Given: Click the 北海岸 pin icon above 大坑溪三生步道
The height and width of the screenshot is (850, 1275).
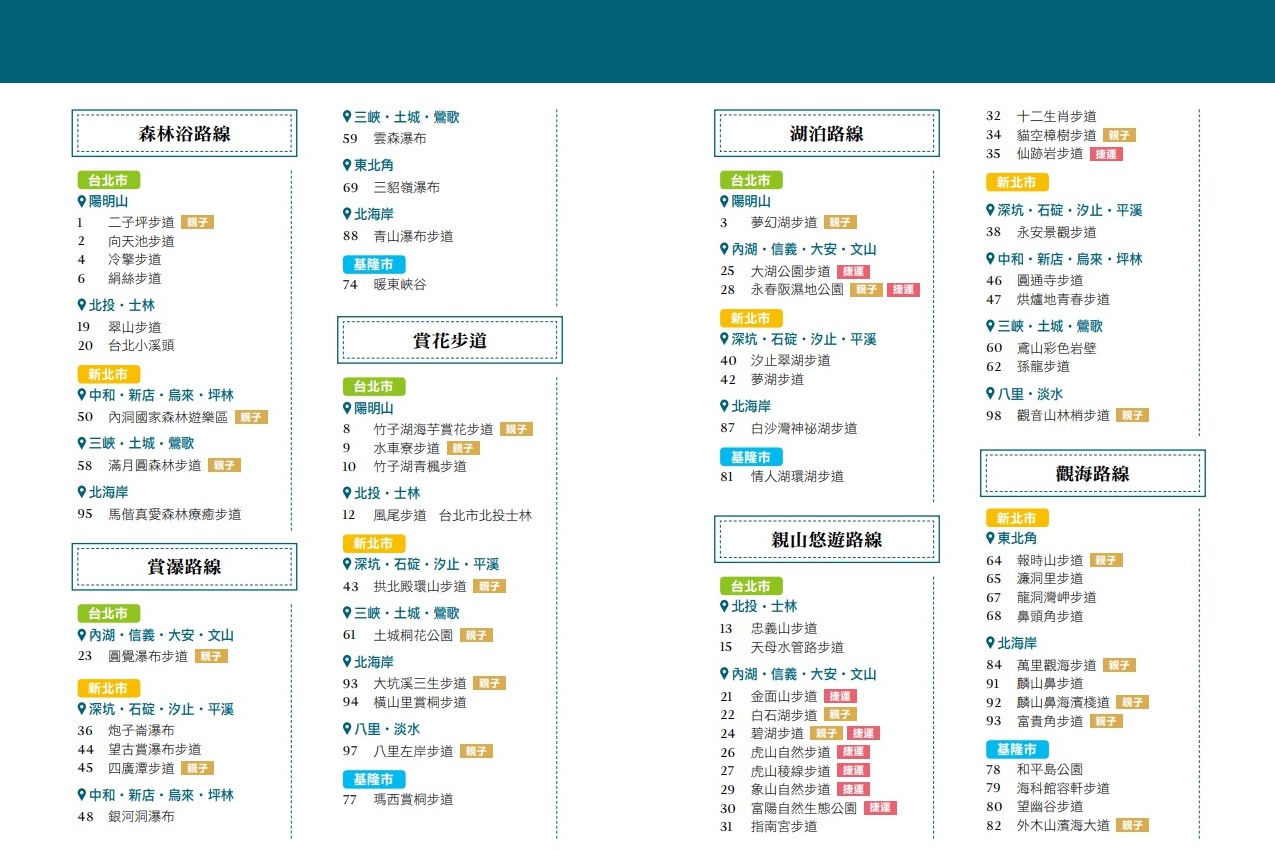Looking at the screenshot, I should 347,662.
